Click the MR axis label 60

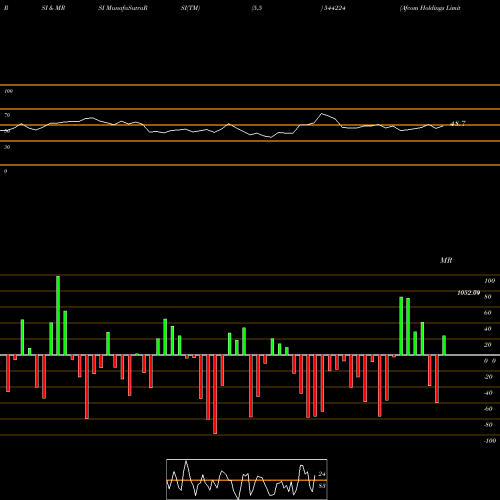pyautogui.click(x=487, y=313)
